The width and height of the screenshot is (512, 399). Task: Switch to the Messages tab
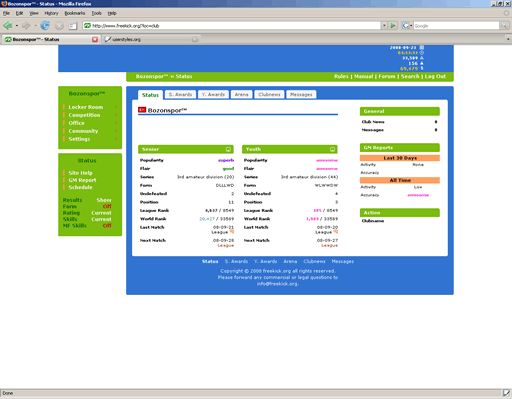coord(301,95)
